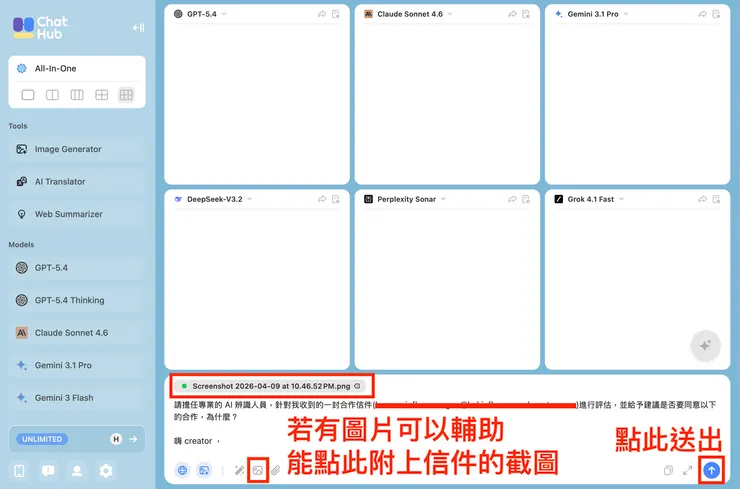Collapse the sidebar with the arrow icon

coord(138,28)
